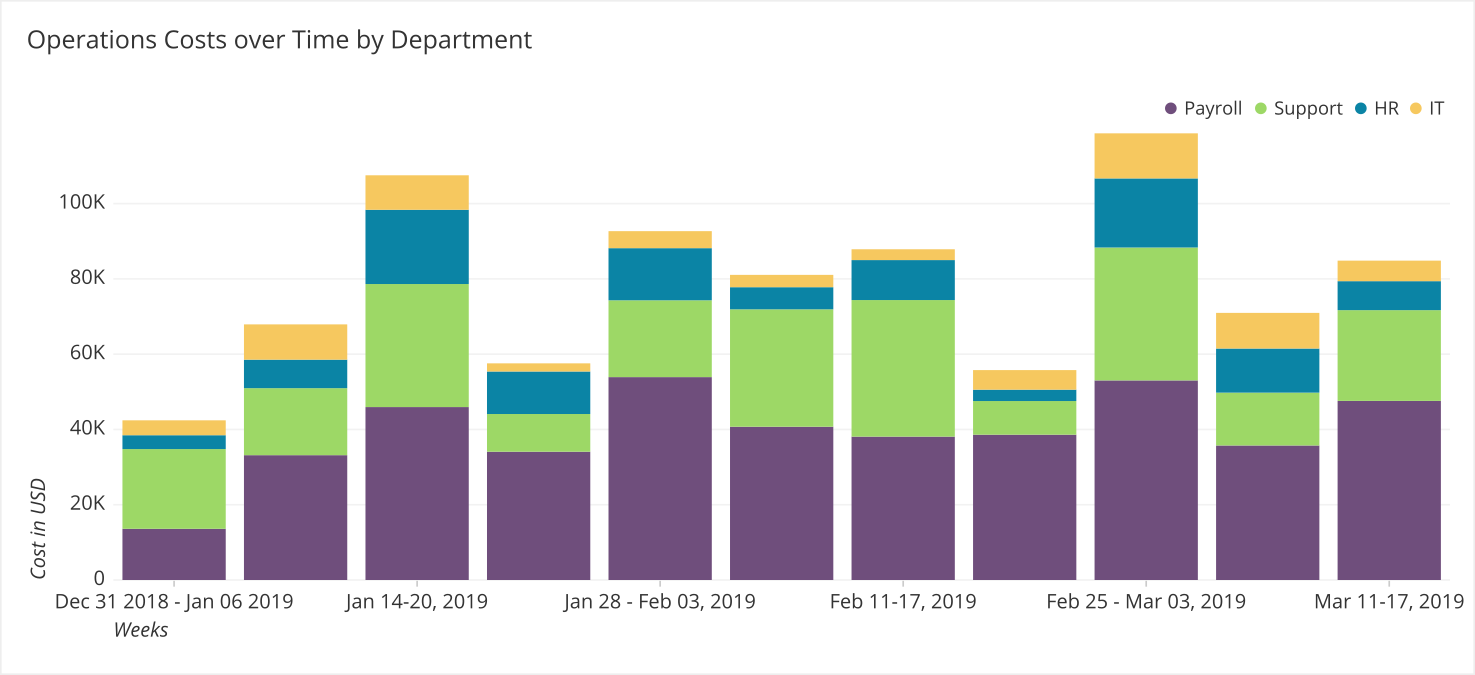Select the HR segment of the Dec 31 2018 - Jan 06 2019 bar
The image size is (1475, 675).
[174, 442]
